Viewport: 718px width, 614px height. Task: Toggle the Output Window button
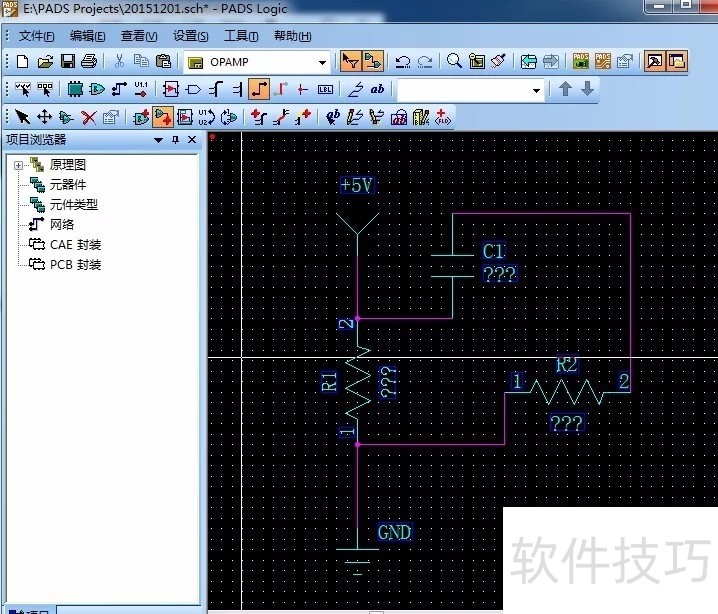point(654,61)
